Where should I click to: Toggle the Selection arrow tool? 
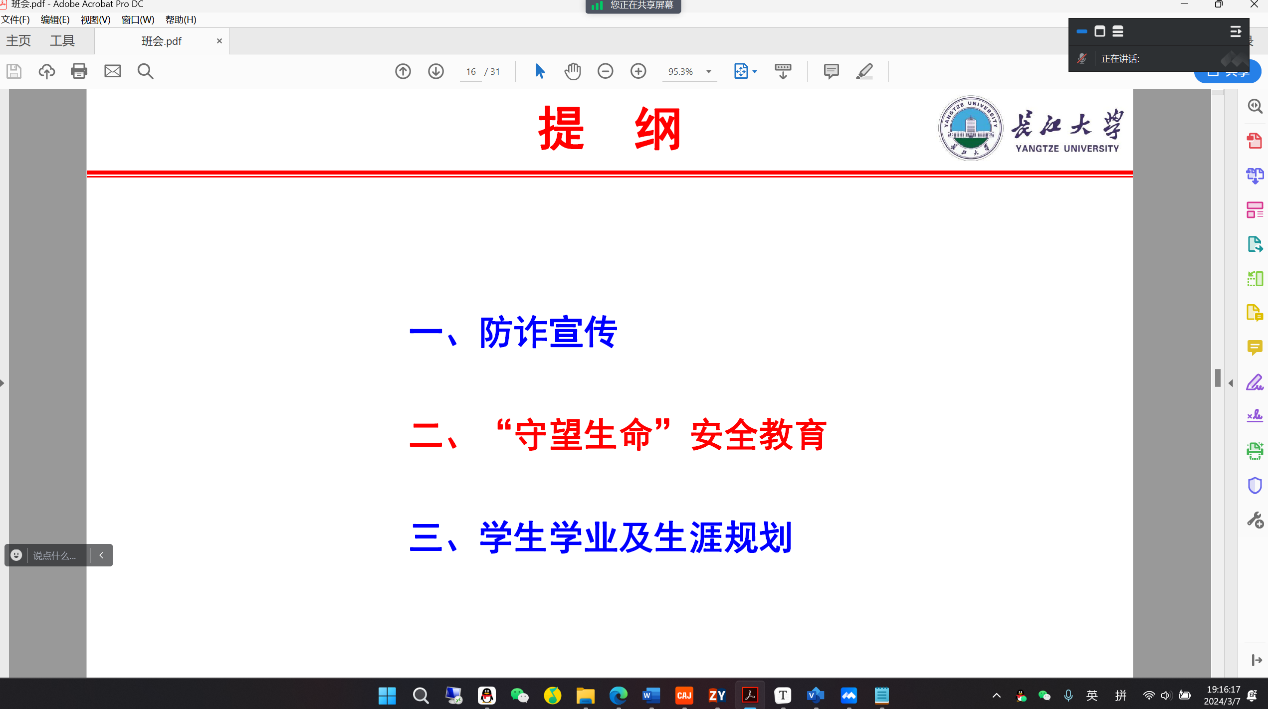[x=540, y=71]
